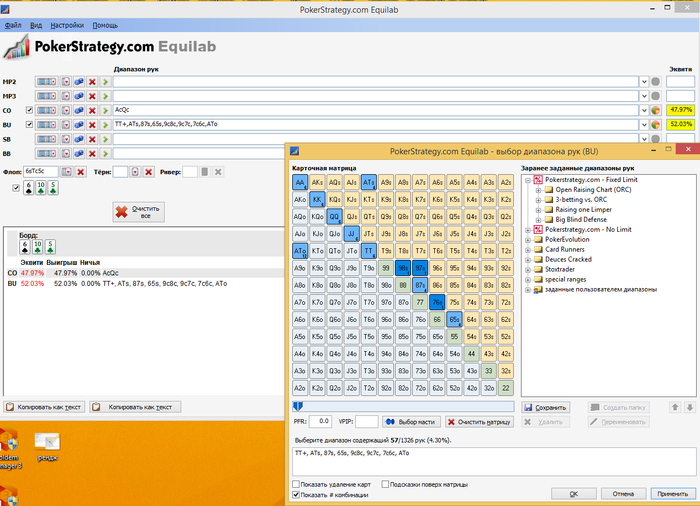The image size is (700, 506).
Task: Open the card picker icon for CO
Action: [x=66, y=110]
